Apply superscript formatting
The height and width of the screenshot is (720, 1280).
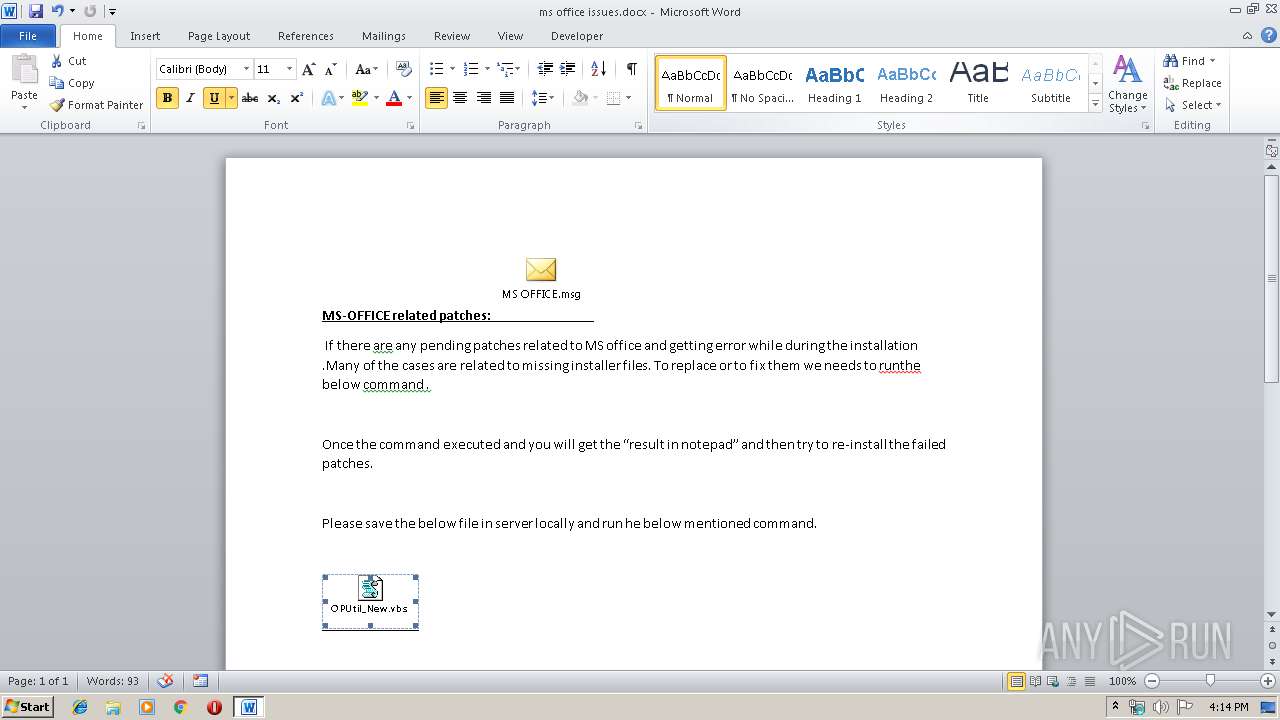tap(297, 98)
